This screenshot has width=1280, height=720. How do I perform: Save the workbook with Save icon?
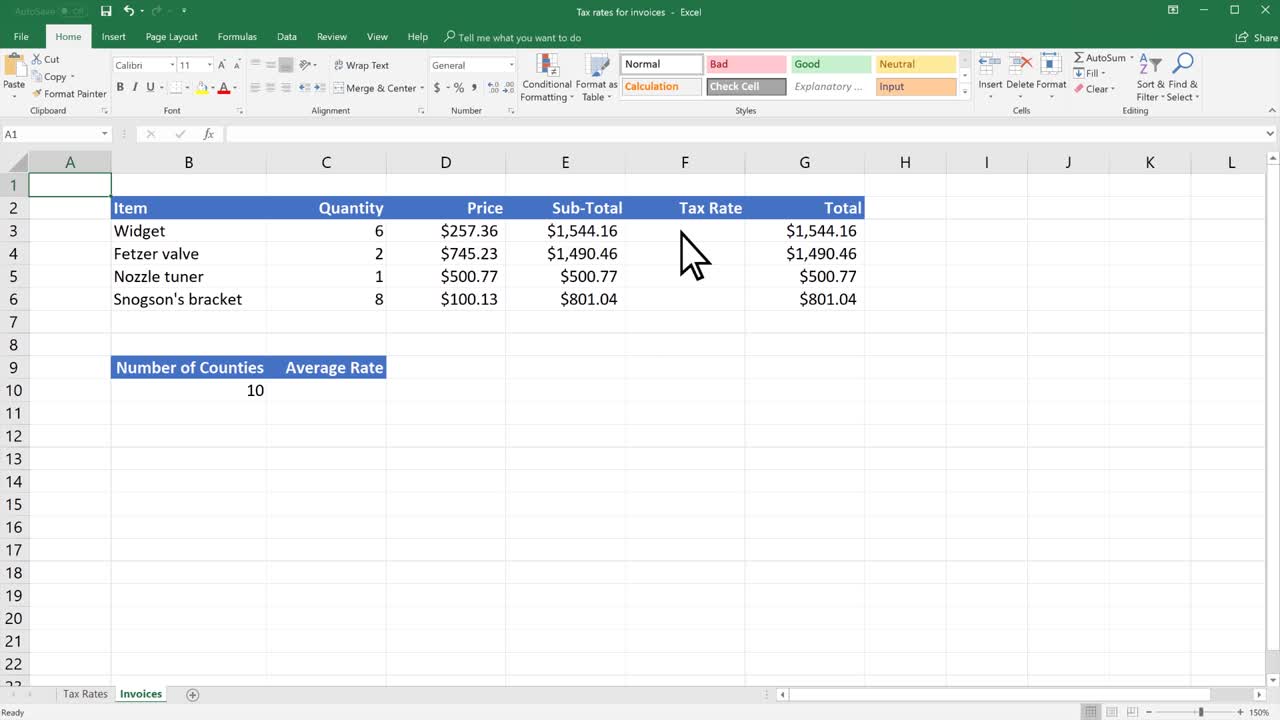tap(106, 11)
